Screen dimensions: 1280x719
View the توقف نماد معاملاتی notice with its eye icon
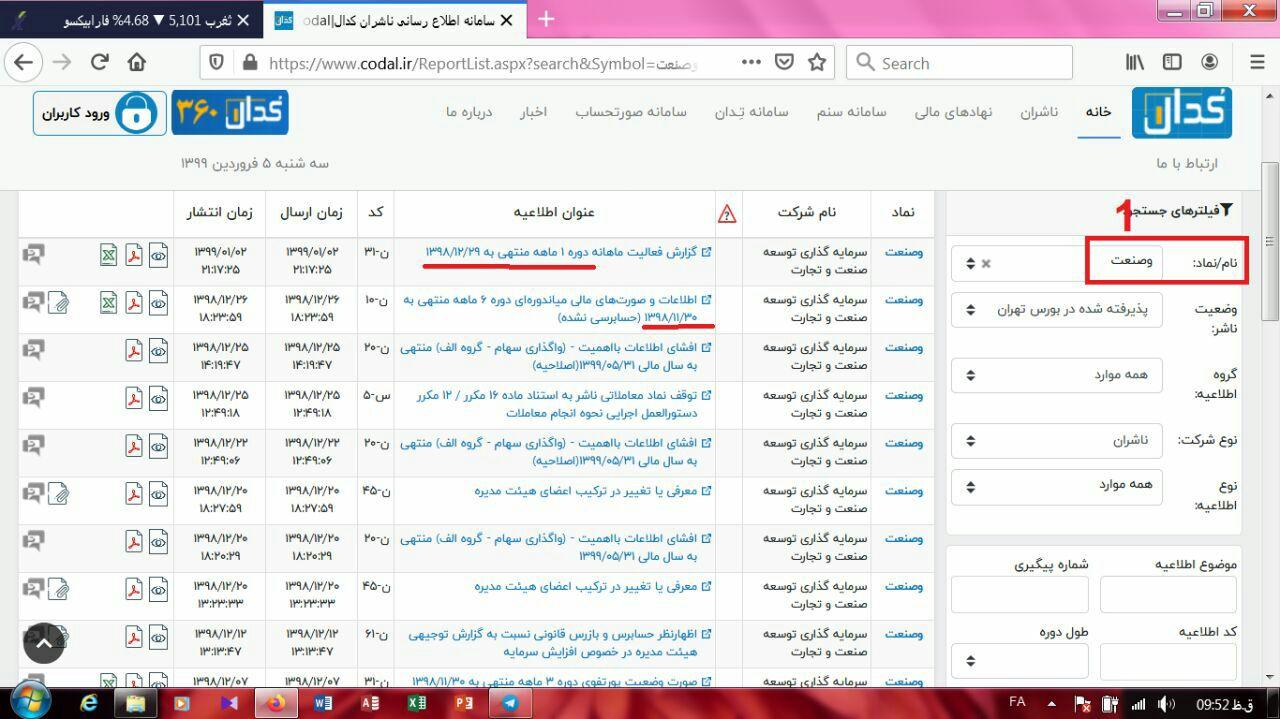[x=158, y=398]
